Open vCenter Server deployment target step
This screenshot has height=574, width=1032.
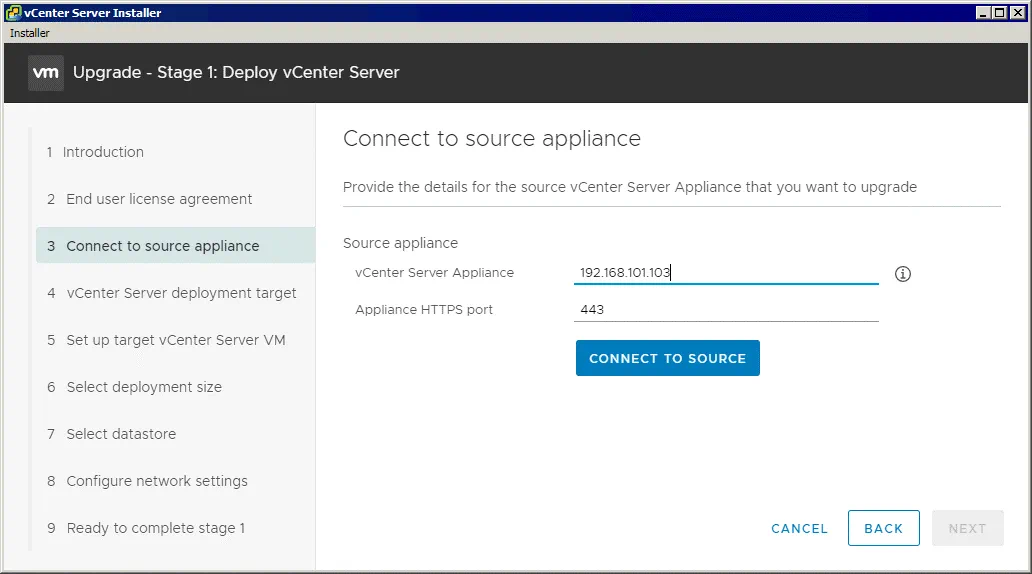tap(181, 293)
